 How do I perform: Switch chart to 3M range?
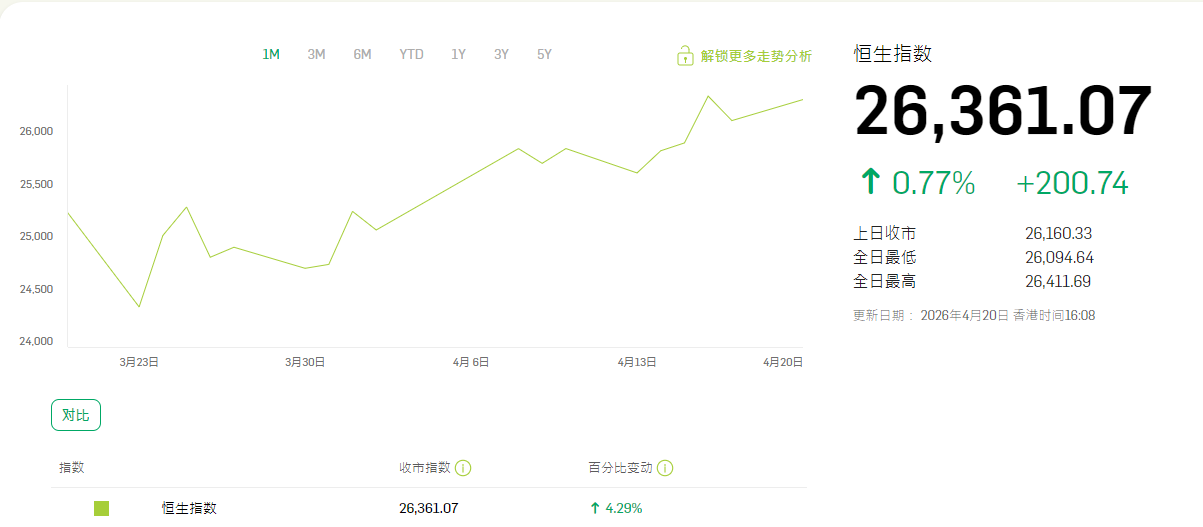(316, 55)
